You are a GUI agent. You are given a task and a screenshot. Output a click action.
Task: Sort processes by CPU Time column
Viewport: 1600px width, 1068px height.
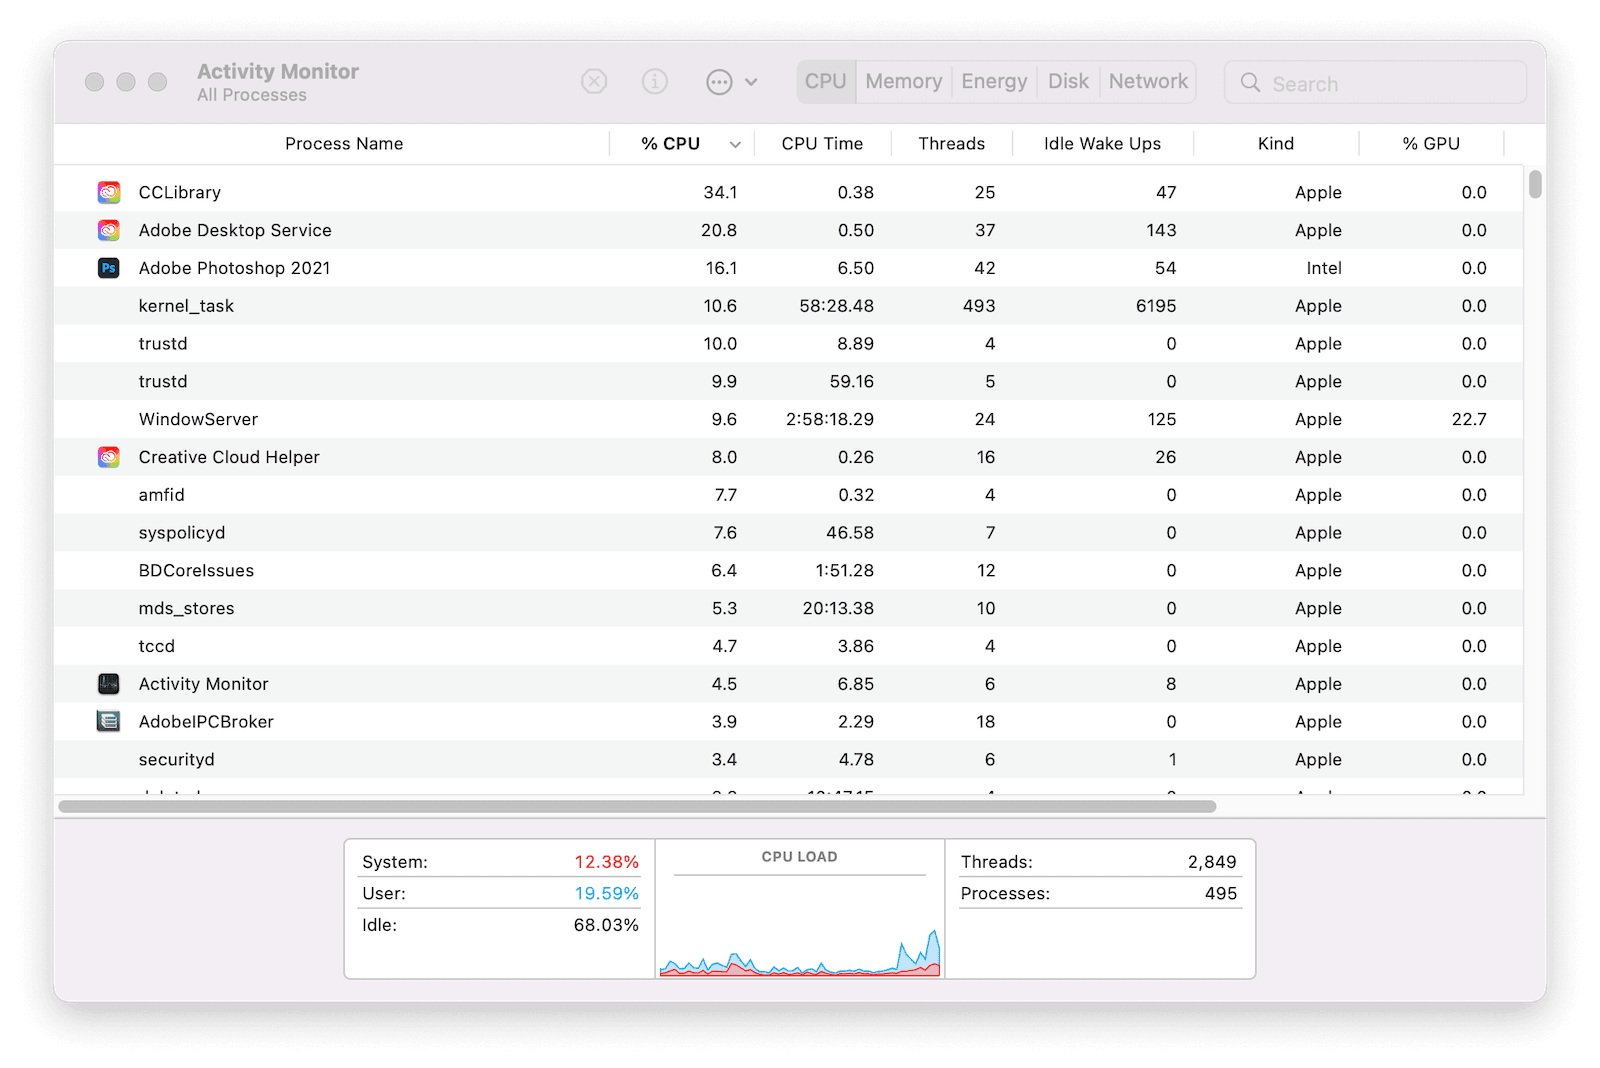(x=822, y=143)
